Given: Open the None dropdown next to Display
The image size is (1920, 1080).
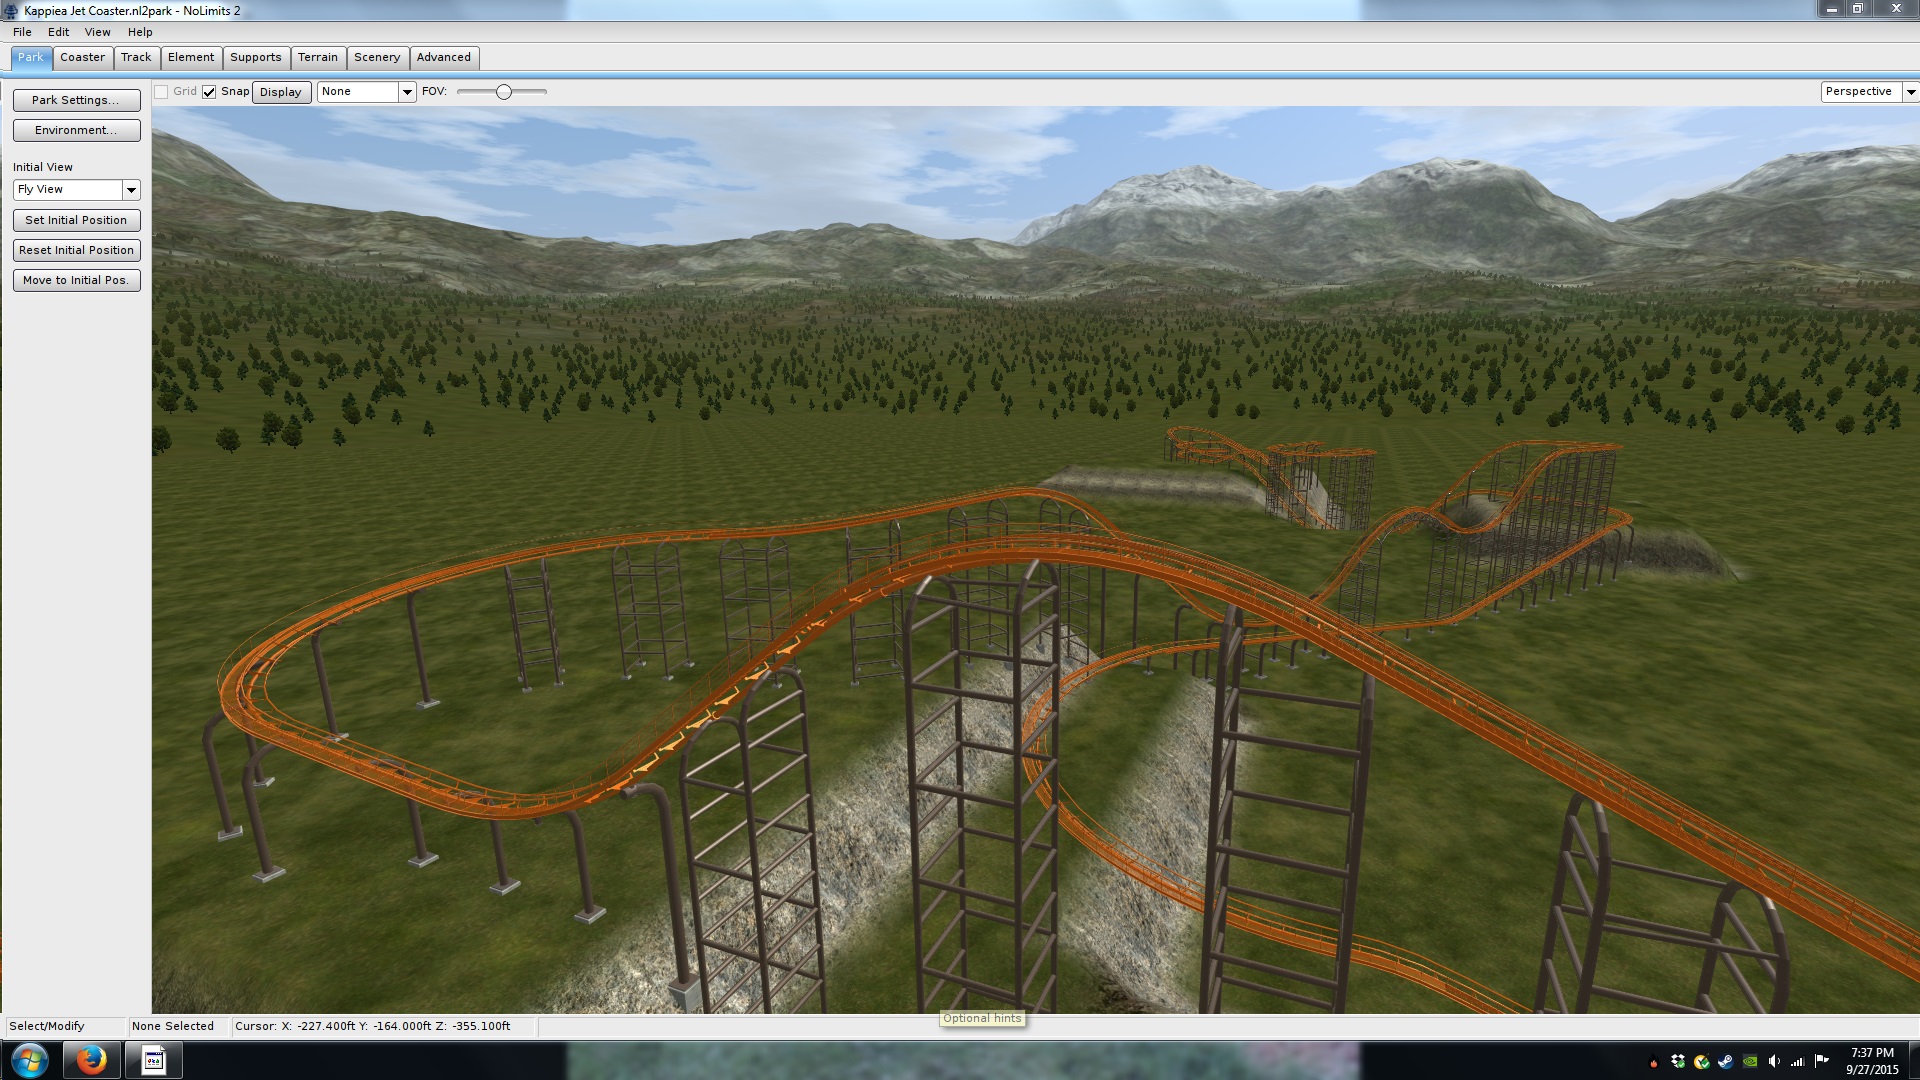Looking at the screenshot, I should pyautogui.click(x=406, y=92).
